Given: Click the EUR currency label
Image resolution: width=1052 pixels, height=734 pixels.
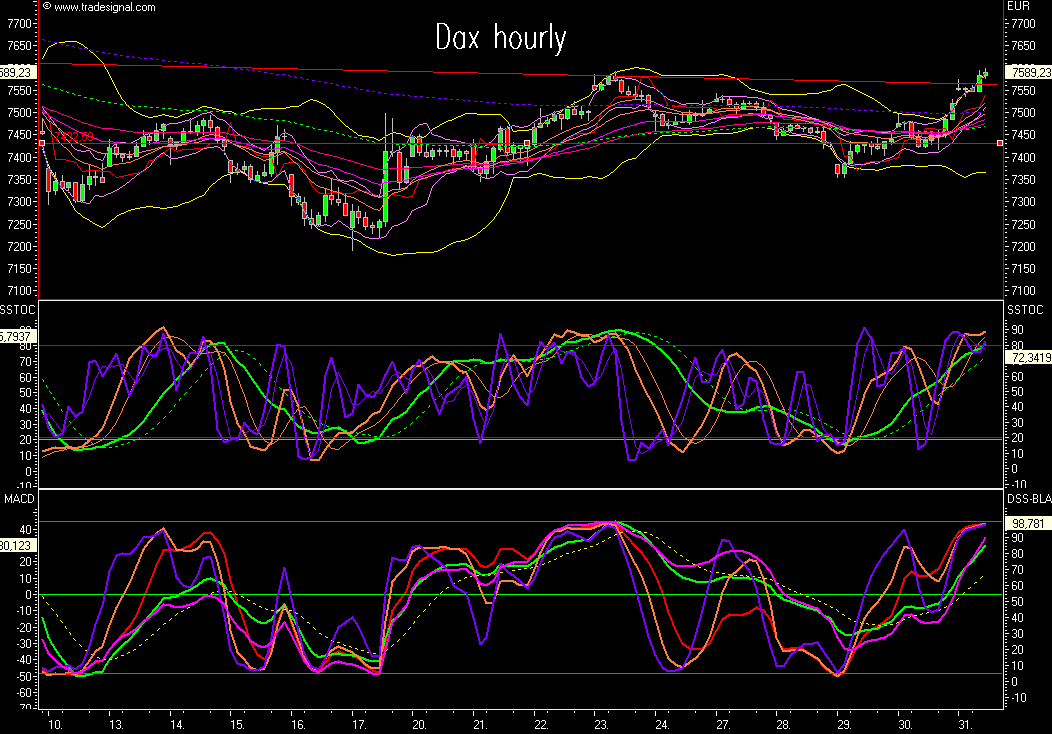Looking at the screenshot, I should pos(1018,7).
